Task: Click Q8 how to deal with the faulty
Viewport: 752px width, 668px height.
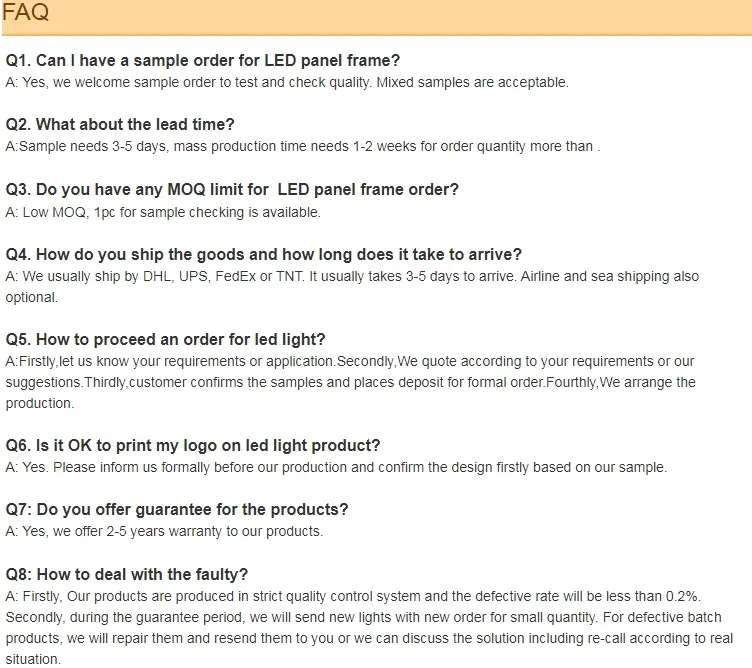Action: click(127, 574)
